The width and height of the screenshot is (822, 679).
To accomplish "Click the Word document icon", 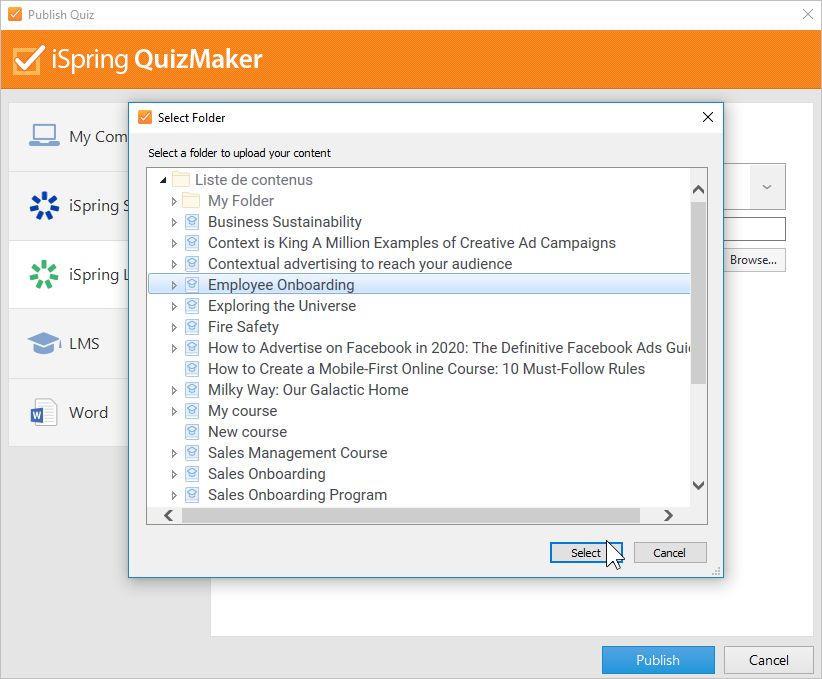I will point(44,412).
